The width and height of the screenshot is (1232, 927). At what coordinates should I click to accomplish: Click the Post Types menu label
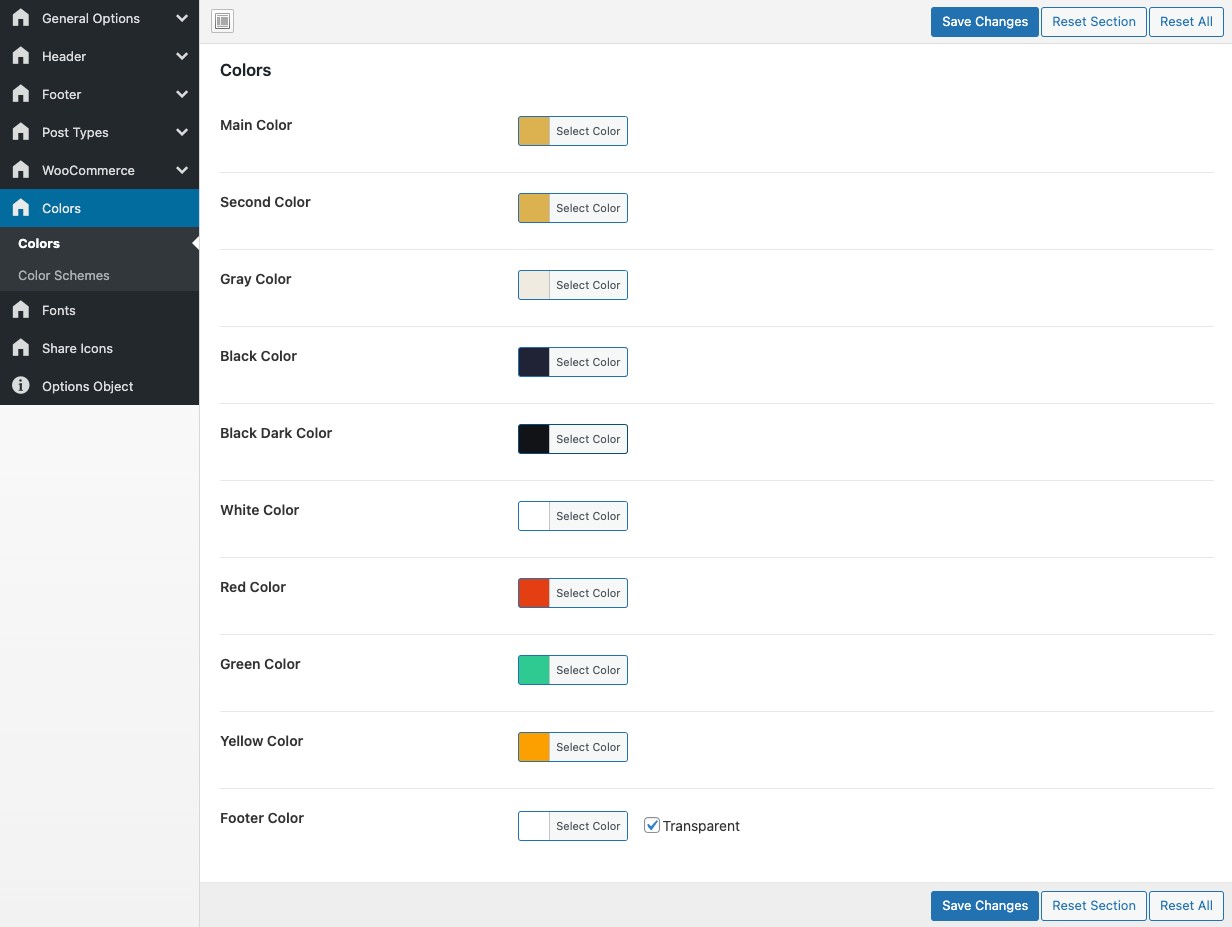[75, 132]
